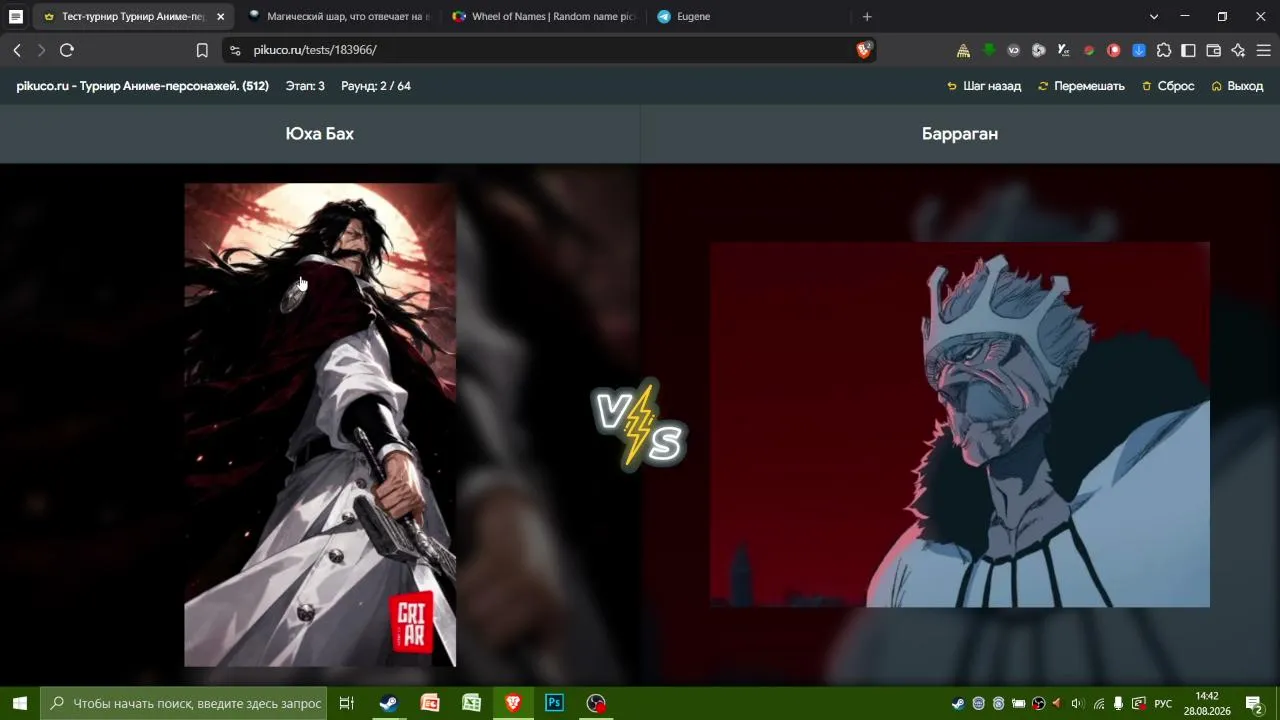Switch to the Wheel of Names tab

pos(543,17)
